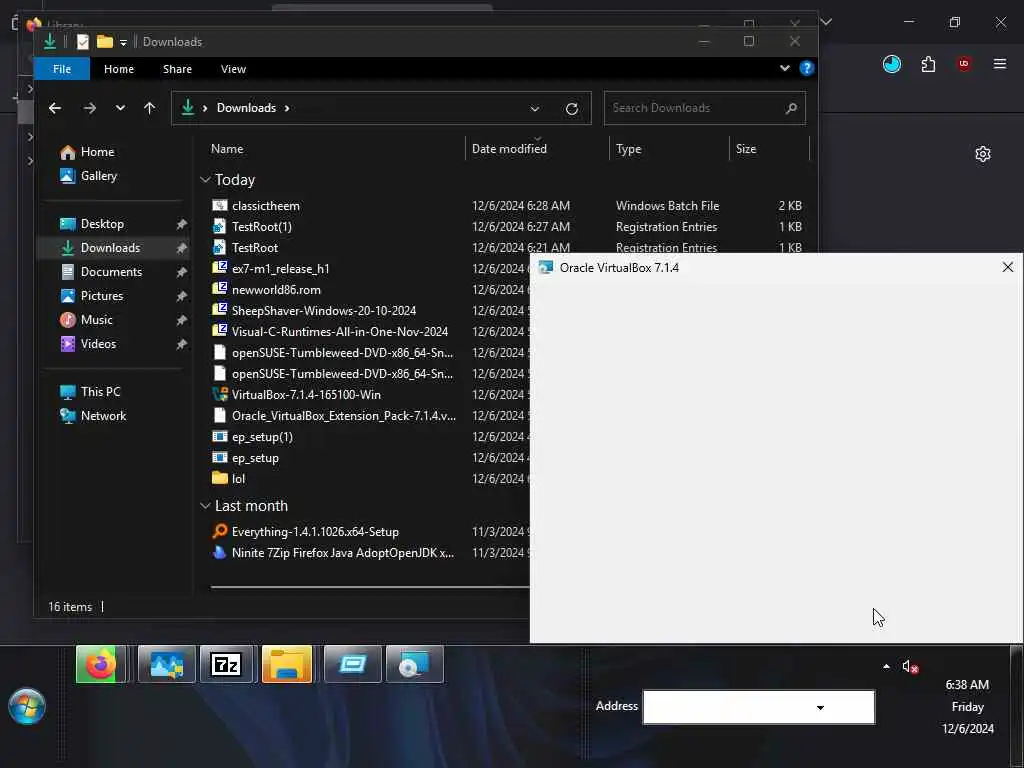Open Explorer help question mark icon

click(807, 68)
